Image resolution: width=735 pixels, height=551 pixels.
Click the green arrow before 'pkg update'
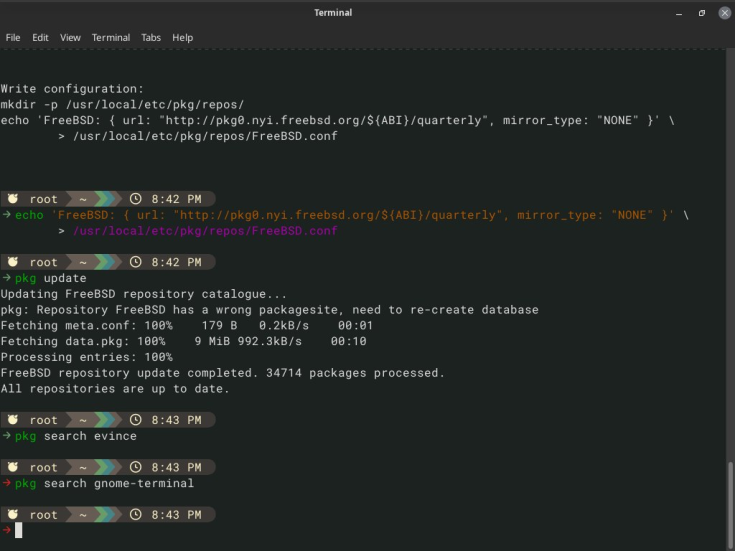(7, 278)
